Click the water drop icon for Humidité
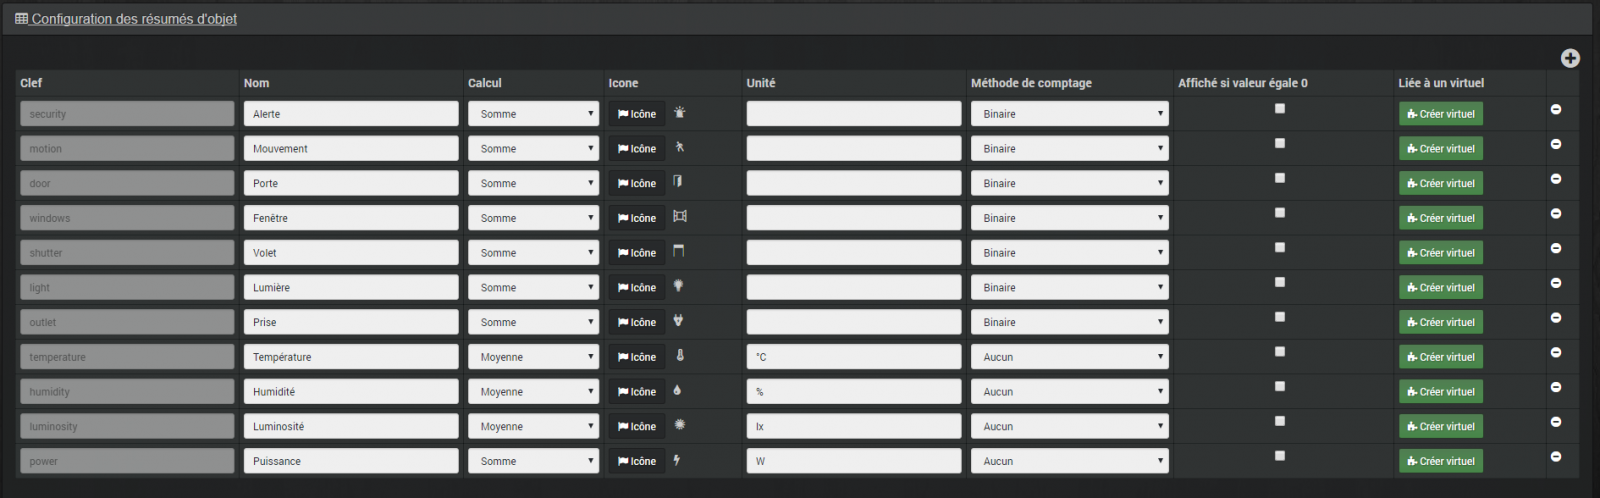Screen dimensions: 1600x498 pos(678,390)
